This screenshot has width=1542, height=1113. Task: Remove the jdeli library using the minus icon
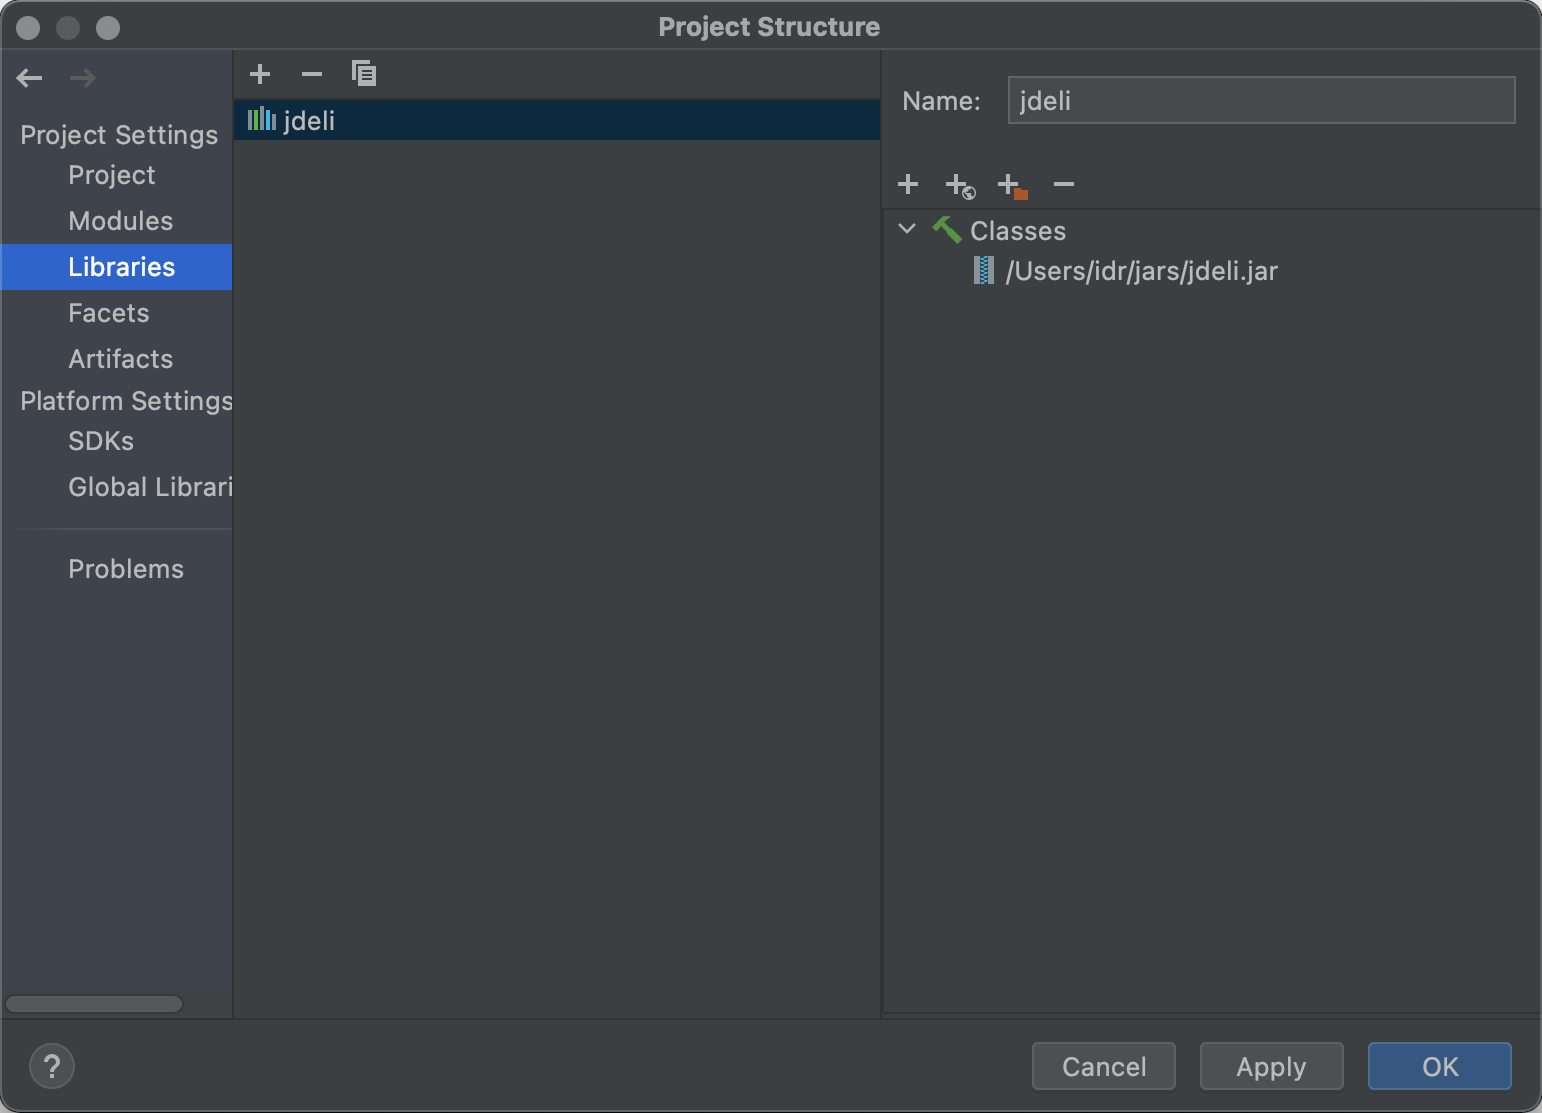[x=312, y=73]
